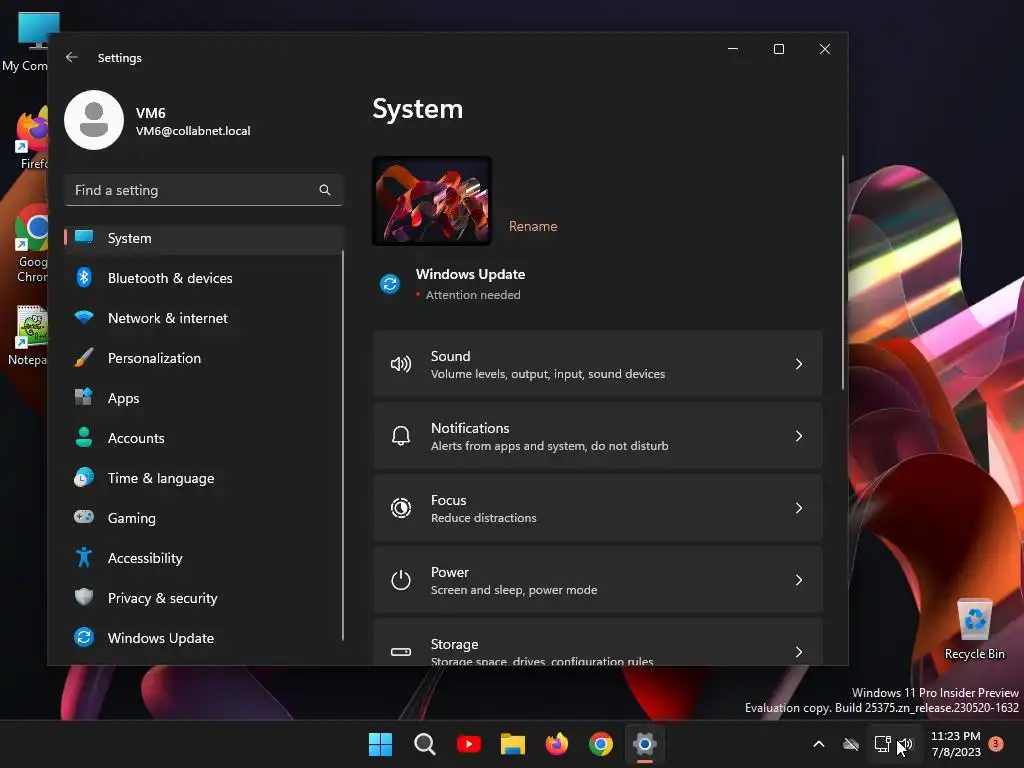Maximize the Settings window
The height and width of the screenshot is (768, 1024).
pos(778,49)
